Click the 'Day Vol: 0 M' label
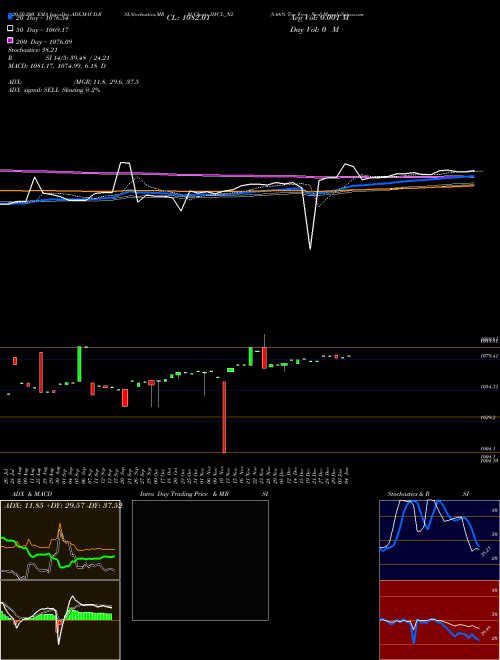The height and width of the screenshot is (660, 500). [314, 29]
